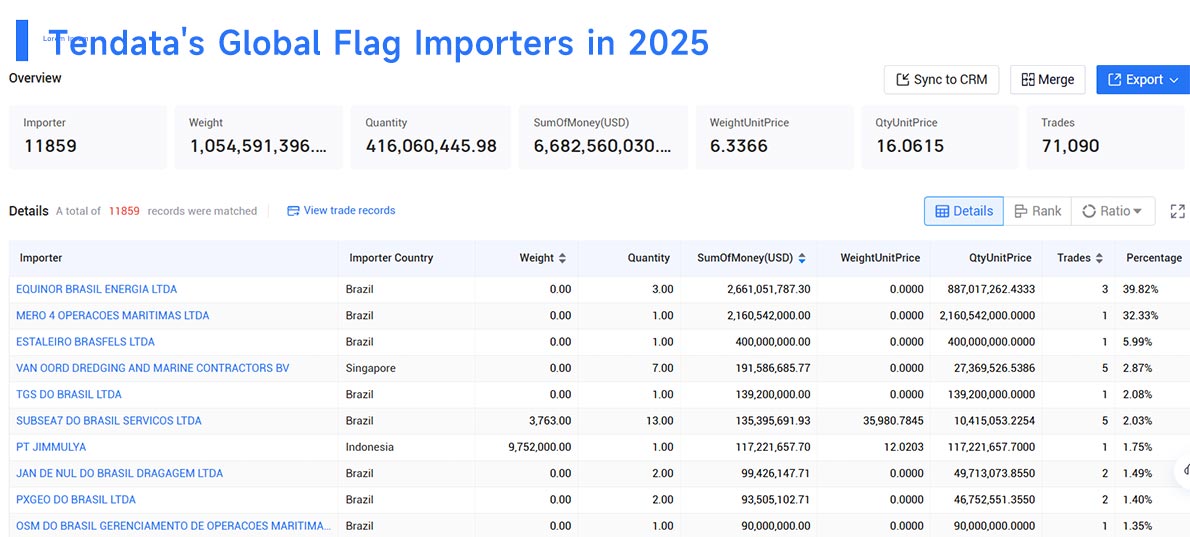Click the Merge button

1047,80
